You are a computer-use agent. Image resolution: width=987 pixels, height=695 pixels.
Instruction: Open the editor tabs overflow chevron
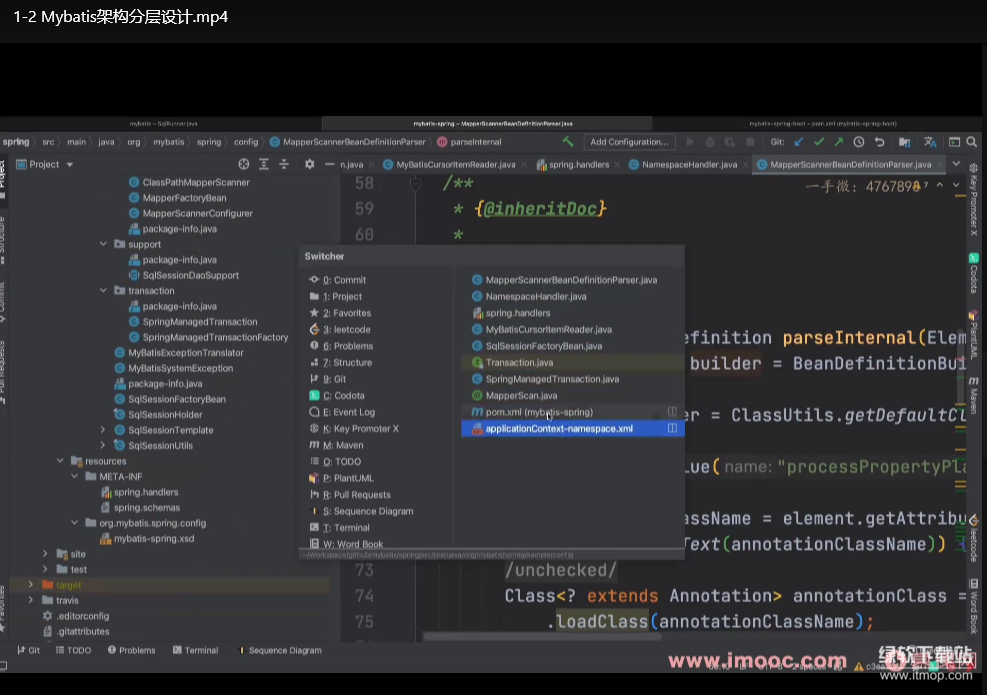pyautogui.click(x=956, y=164)
